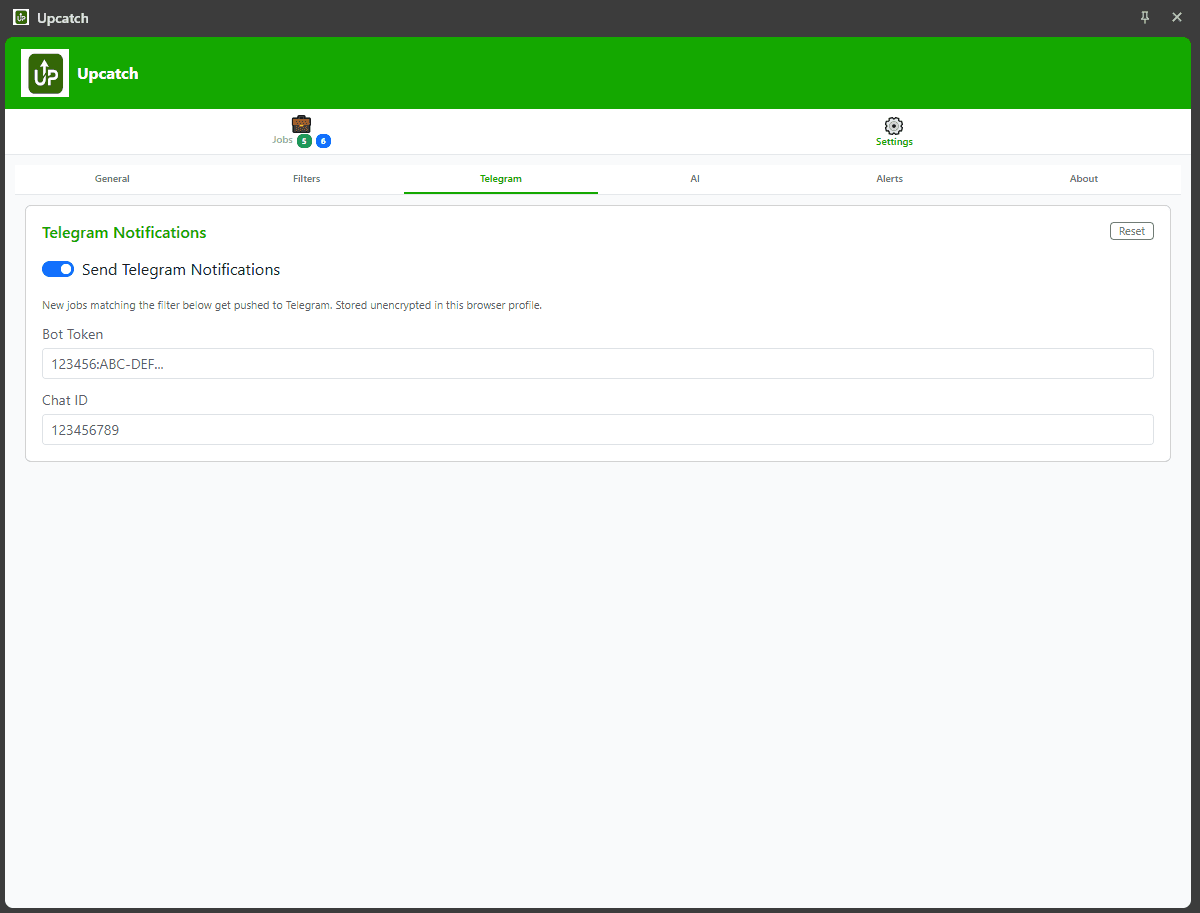Open the Alerts tab

pyautogui.click(x=889, y=179)
